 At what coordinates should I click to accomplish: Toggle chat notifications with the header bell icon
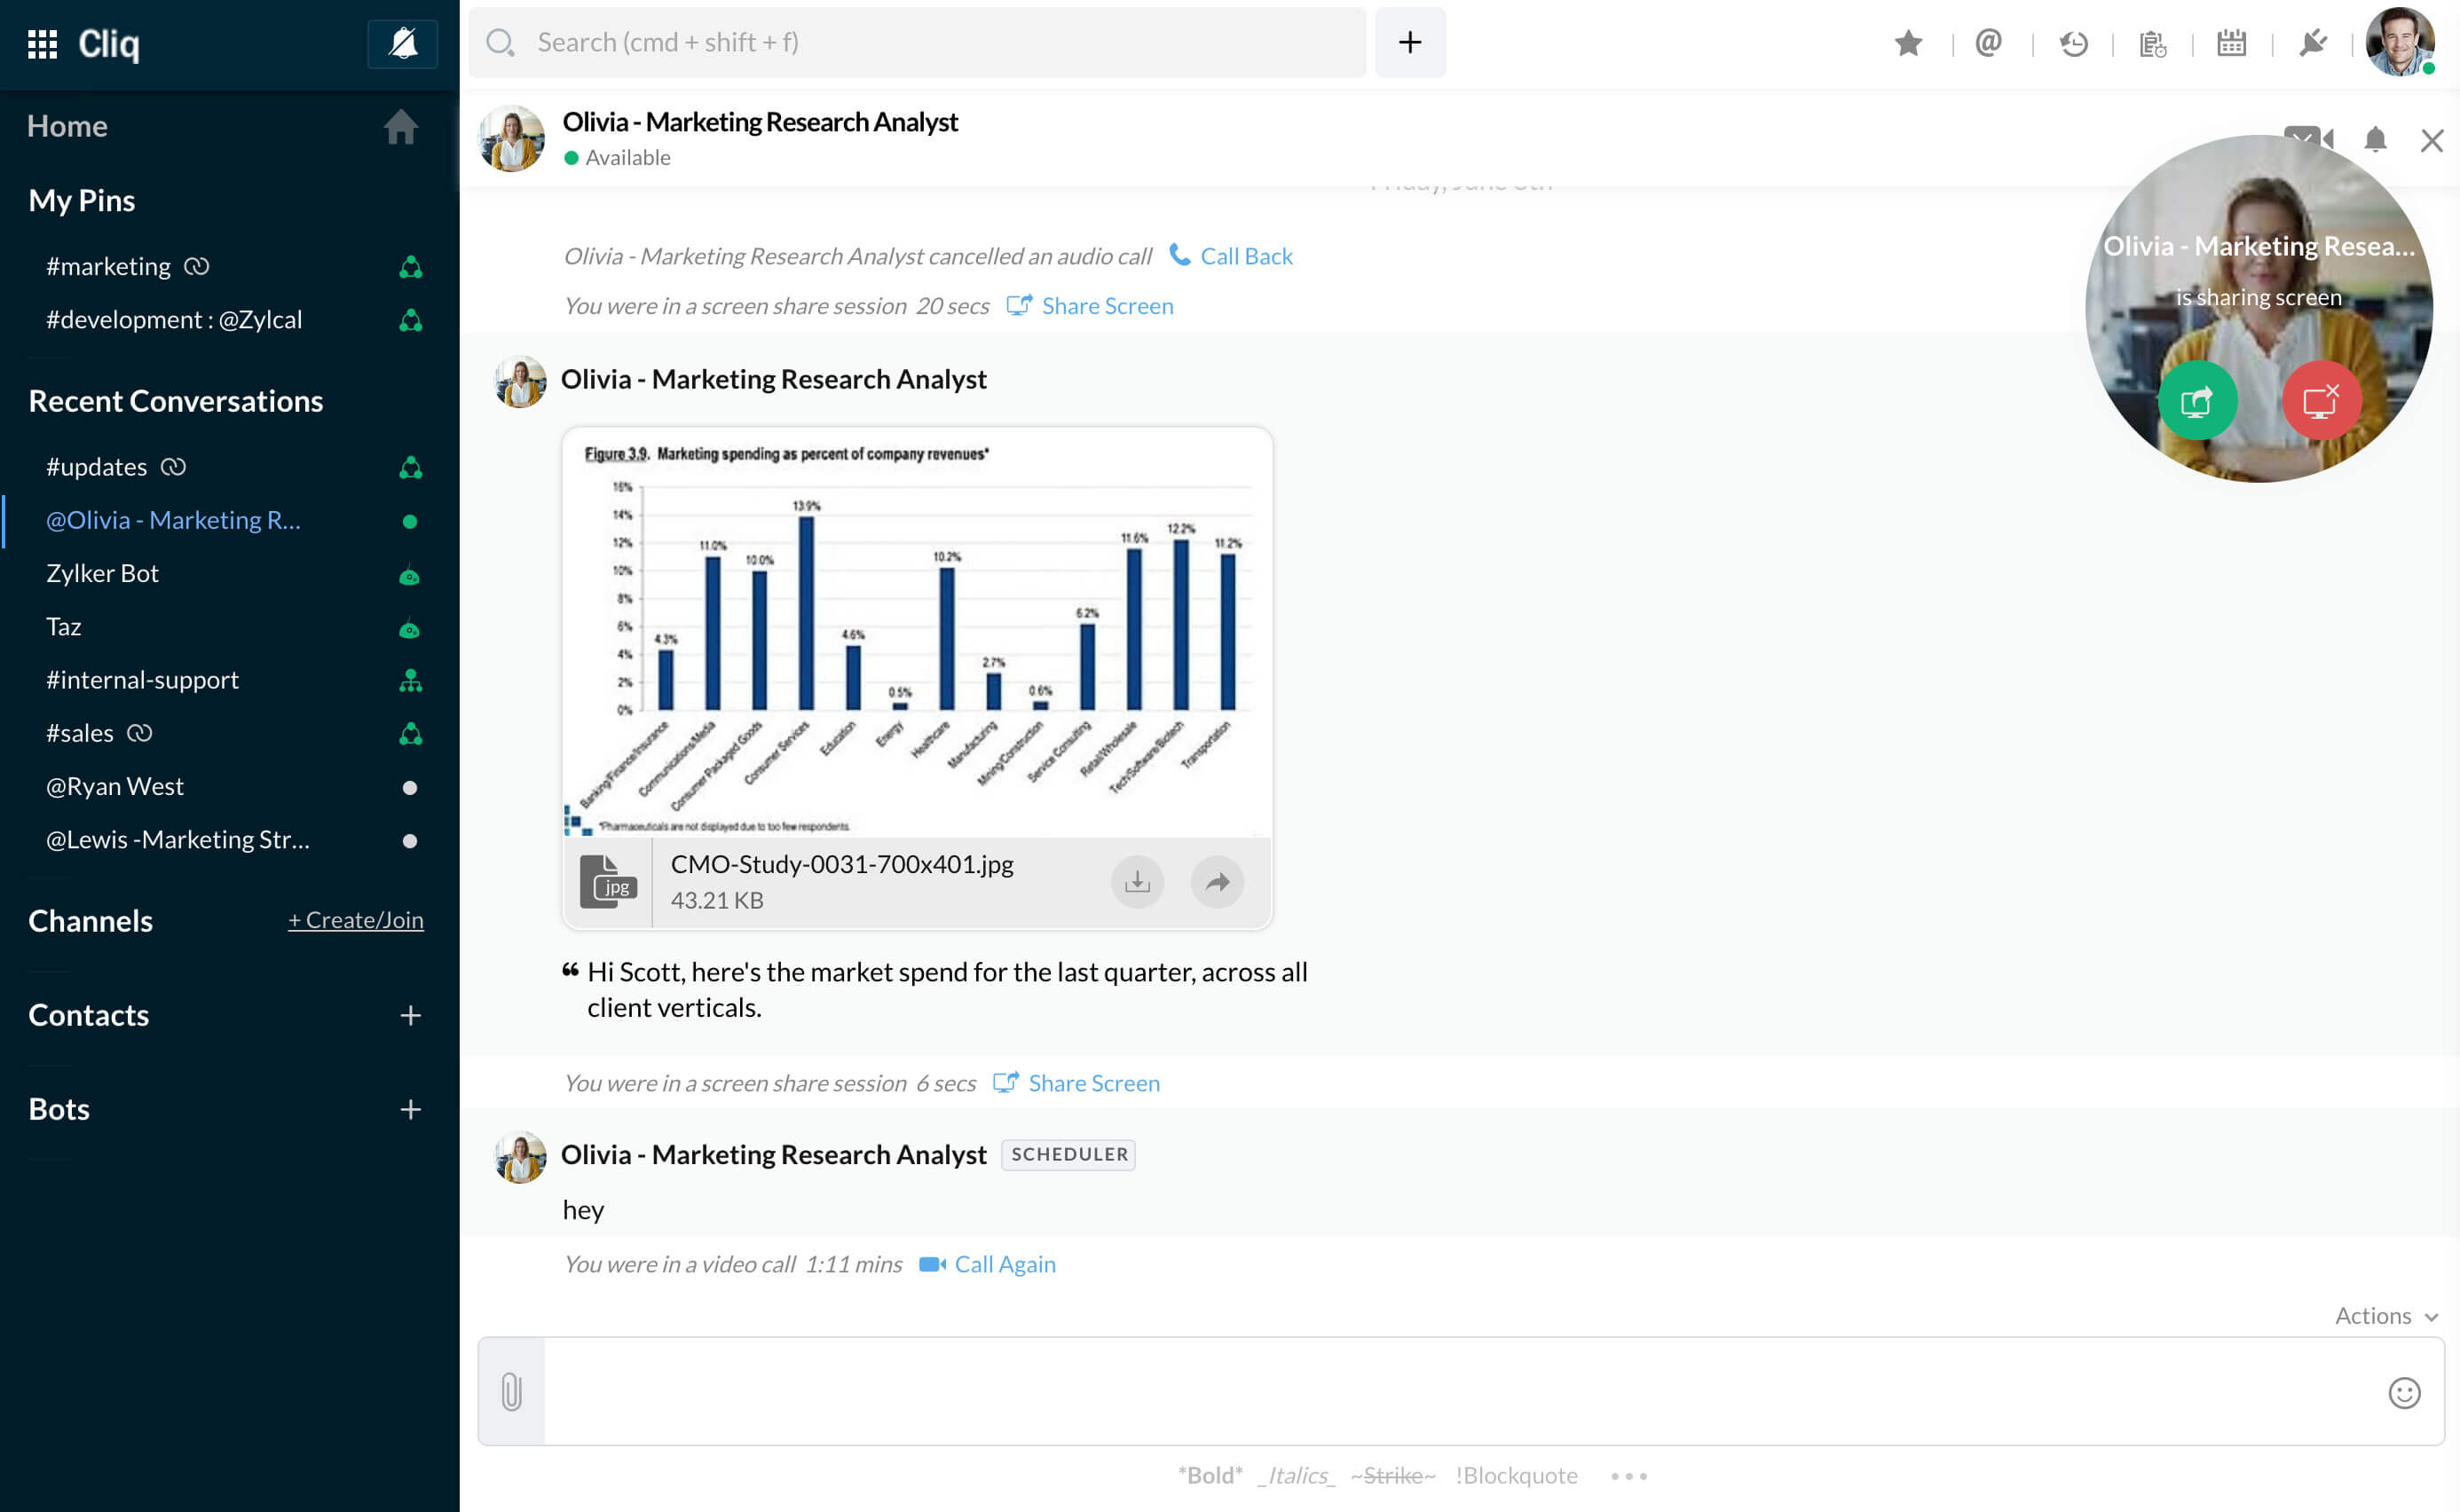pyautogui.click(x=2375, y=140)
